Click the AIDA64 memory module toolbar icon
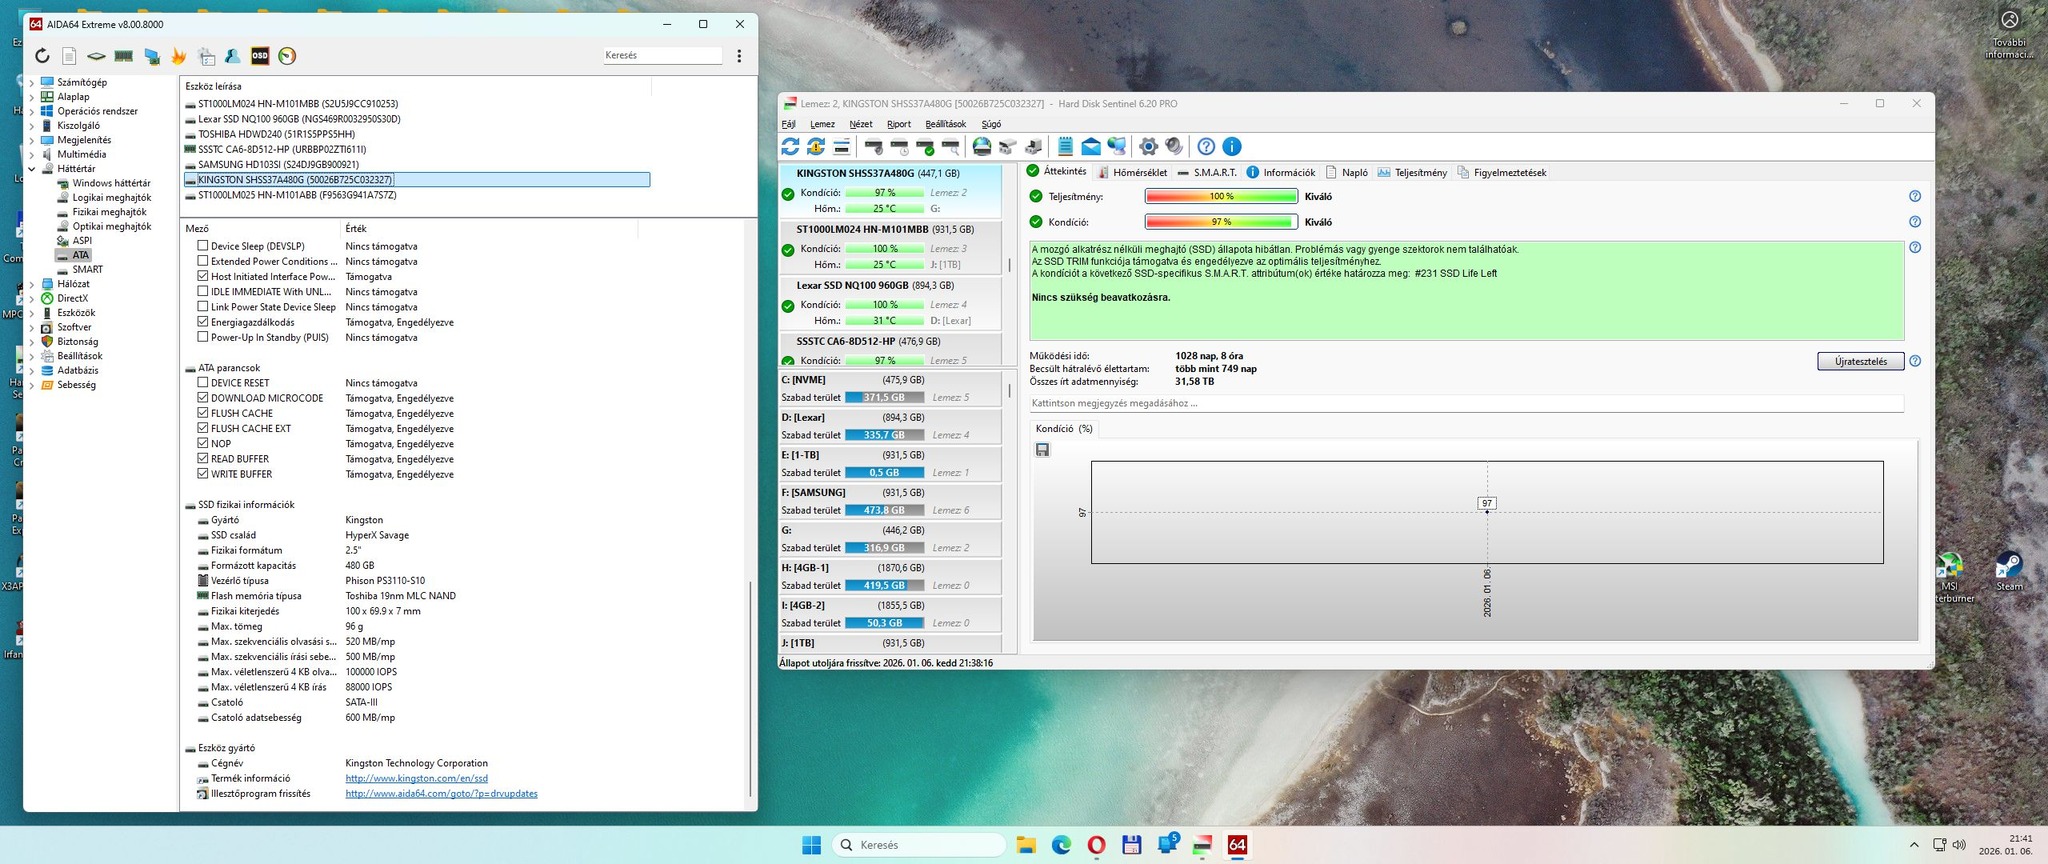Screen dimensions: 2048x864 pos(124,56)
